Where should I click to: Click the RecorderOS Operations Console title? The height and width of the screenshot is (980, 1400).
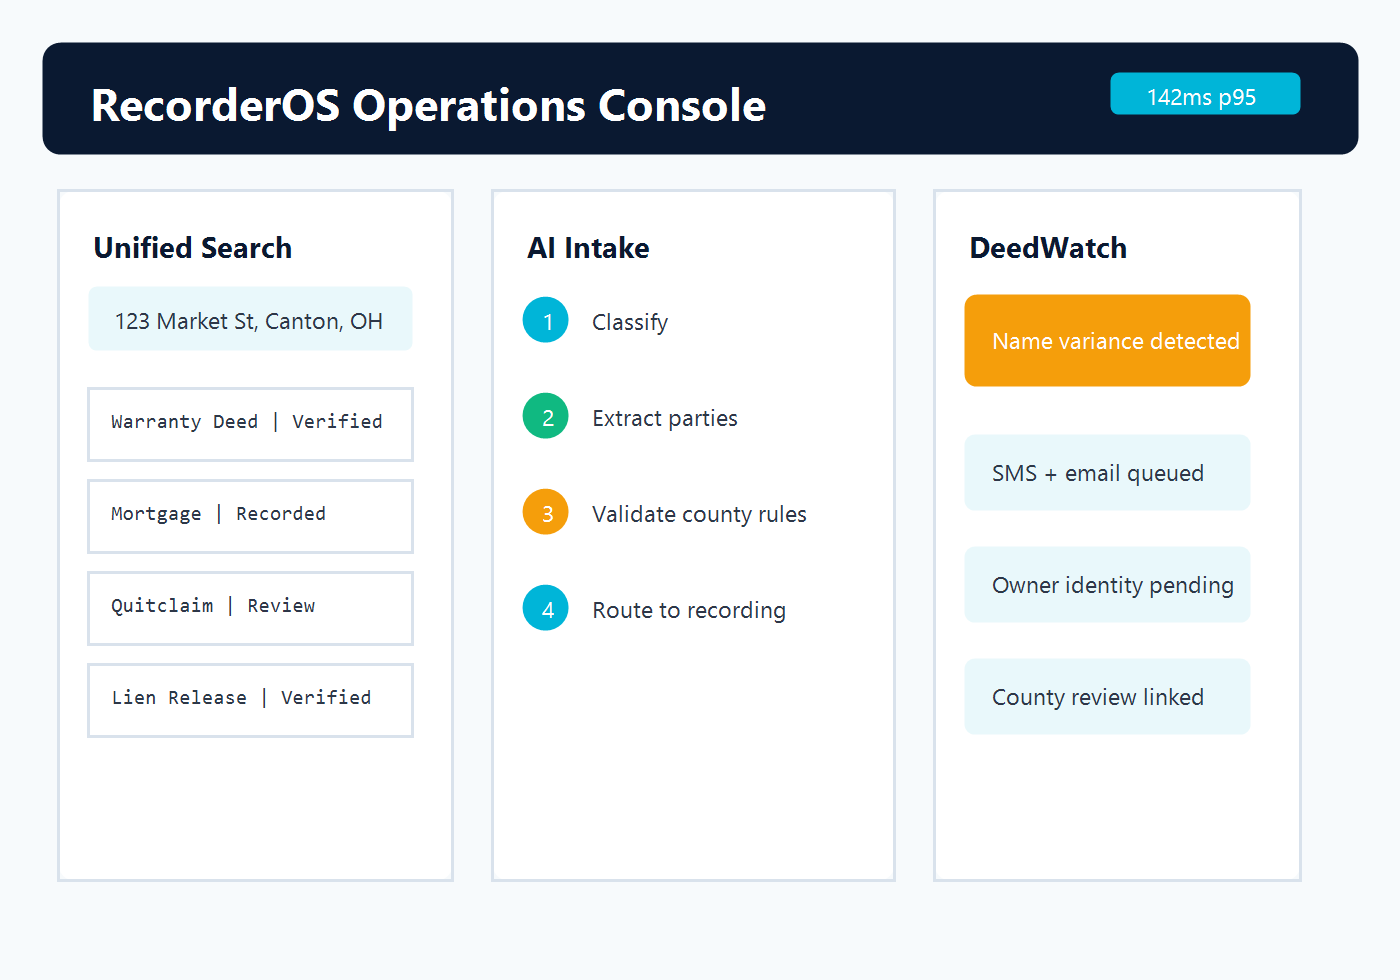(428, 105)
